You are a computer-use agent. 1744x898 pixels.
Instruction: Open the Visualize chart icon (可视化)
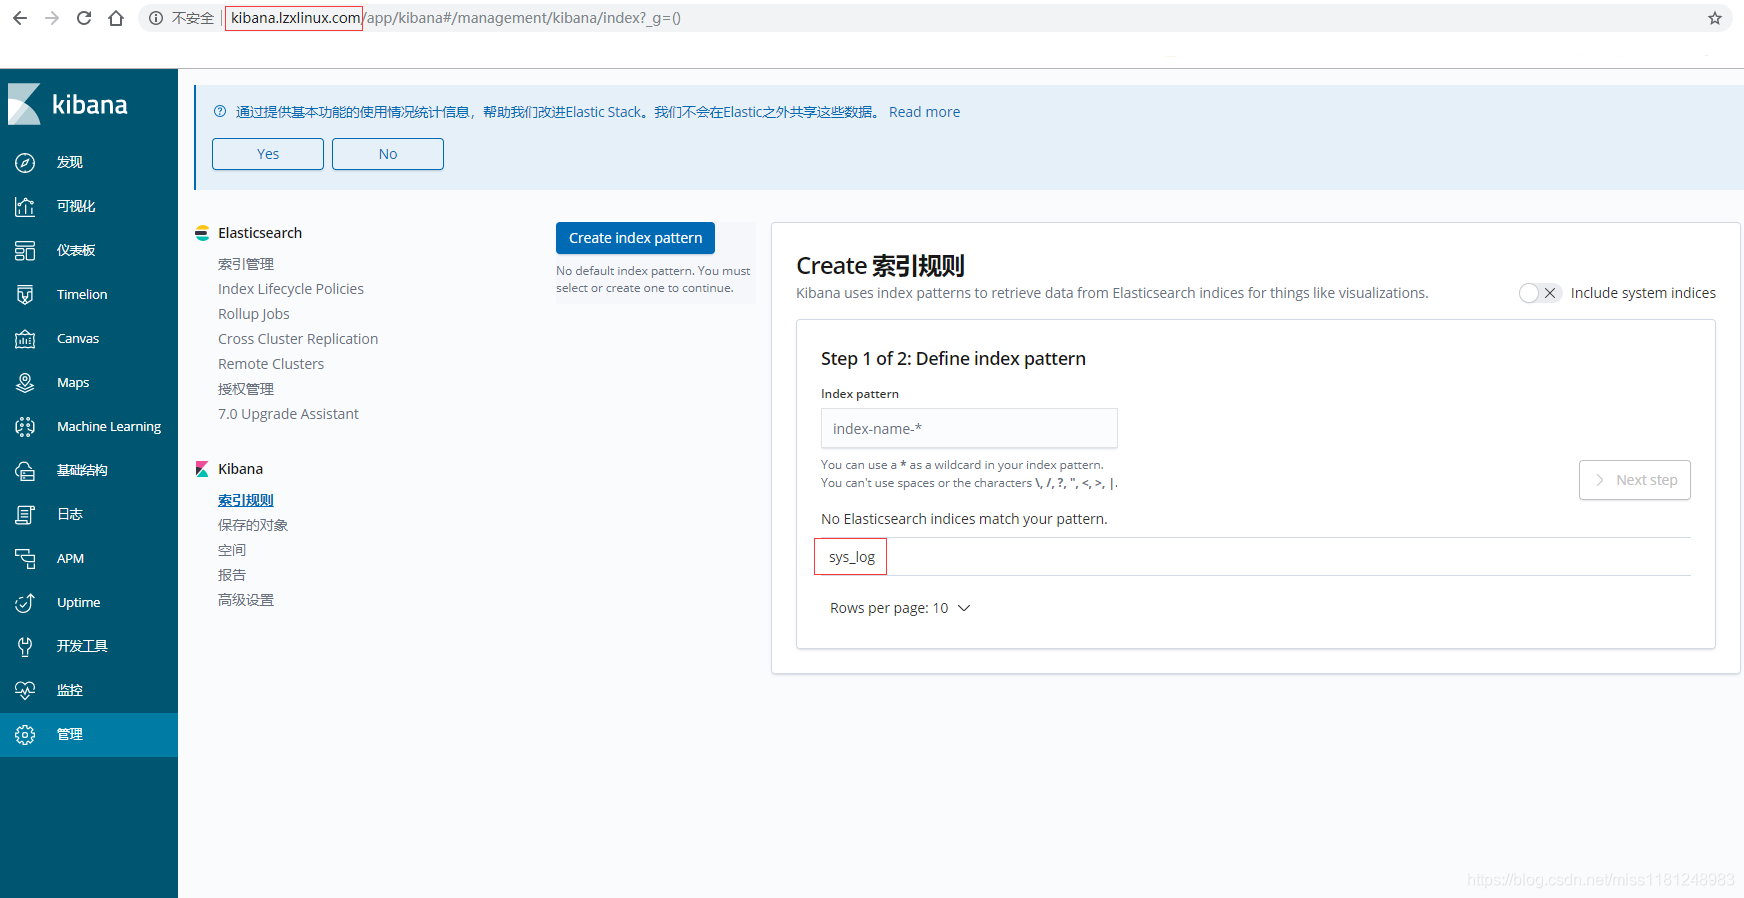[x=25, y=206]
